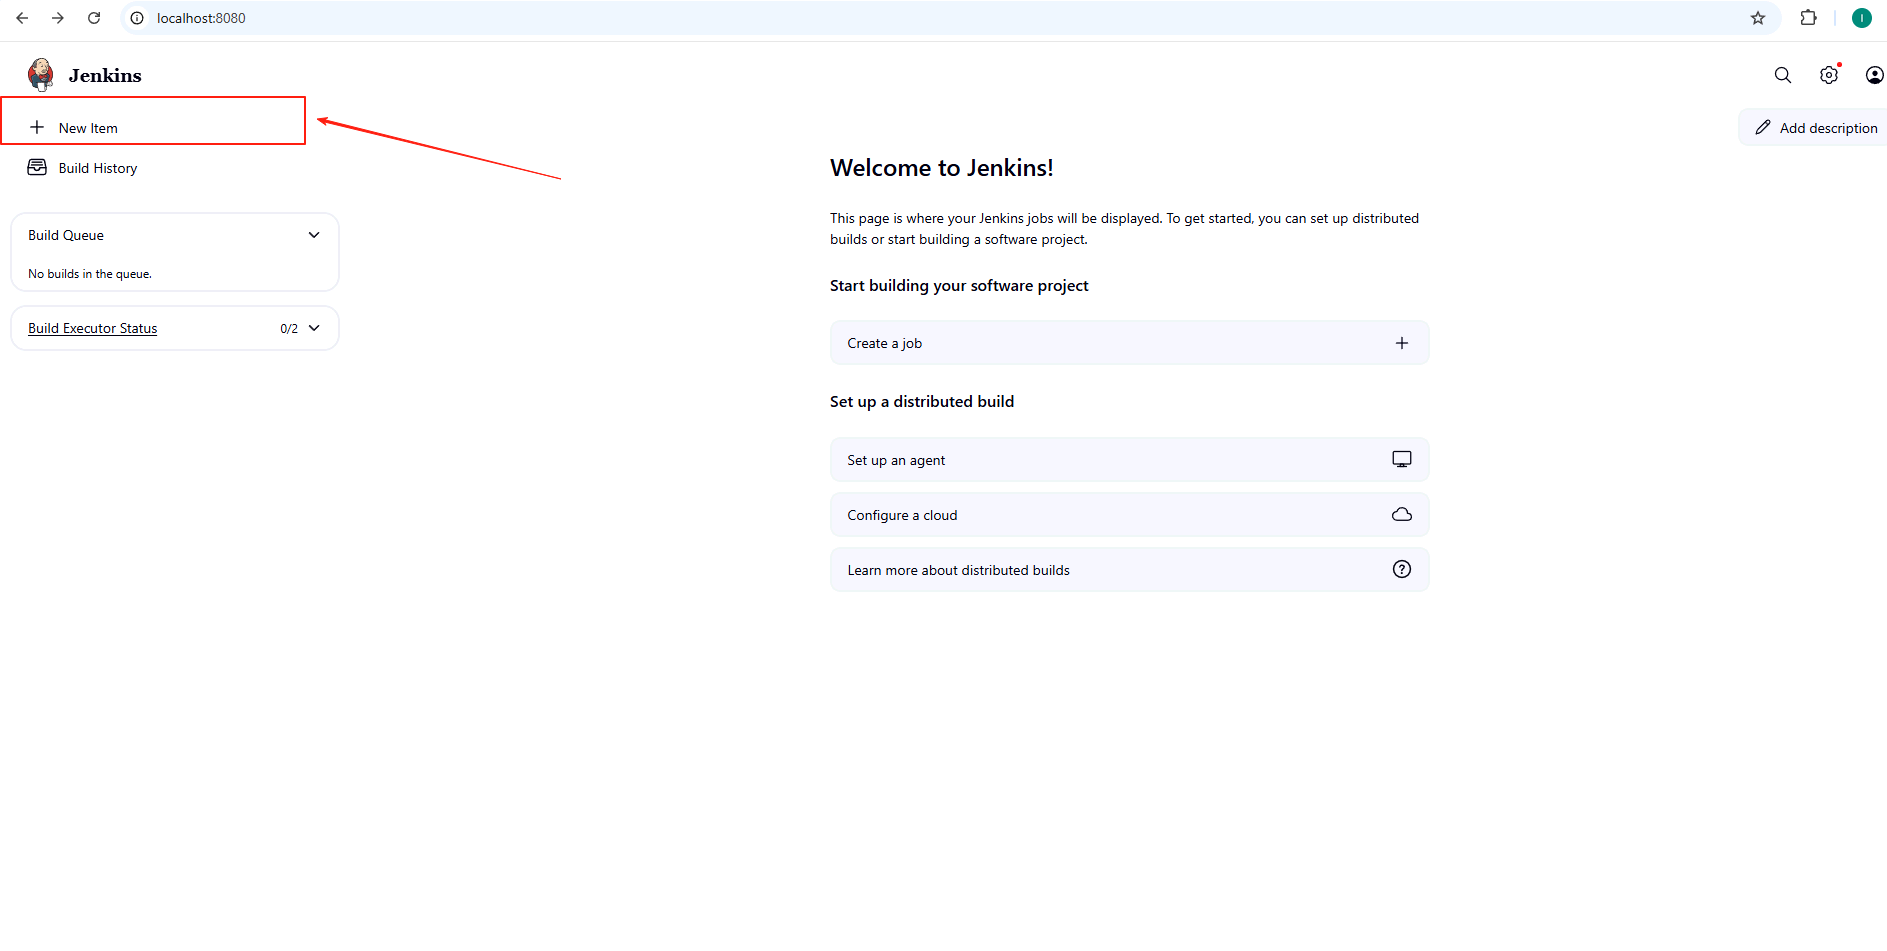This screenshot has height=951, width=1887.
Task: Open the browser extensions puzzle icon
Action: click(1808, 18)
